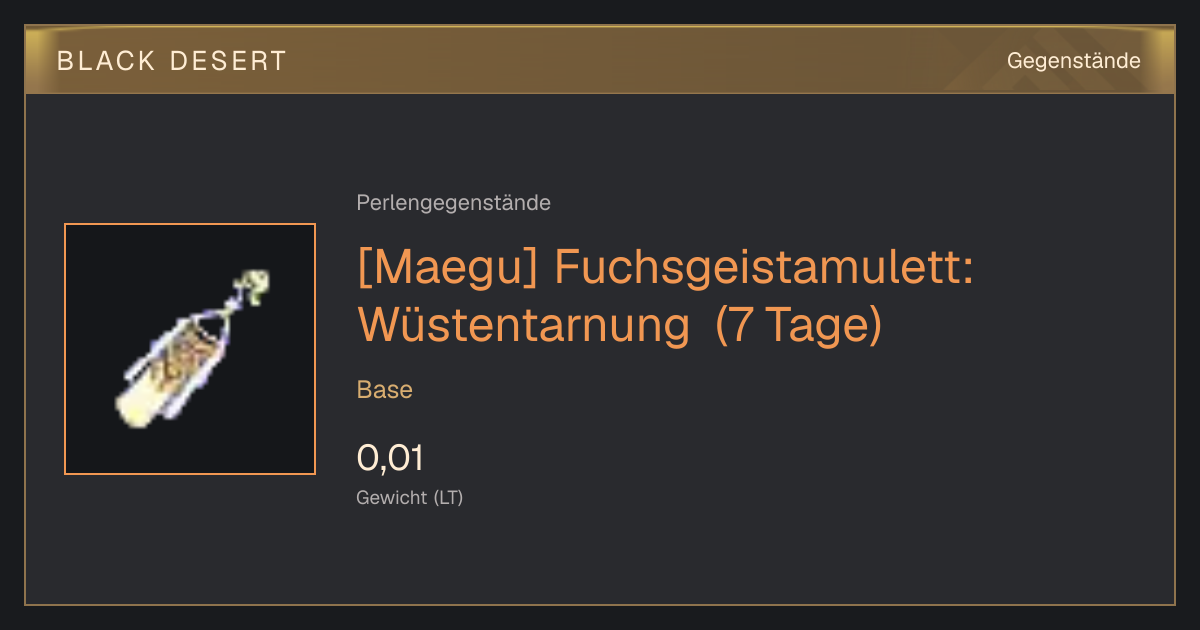Click the Fuchsgeistamulett item icon

pos(190,349)
